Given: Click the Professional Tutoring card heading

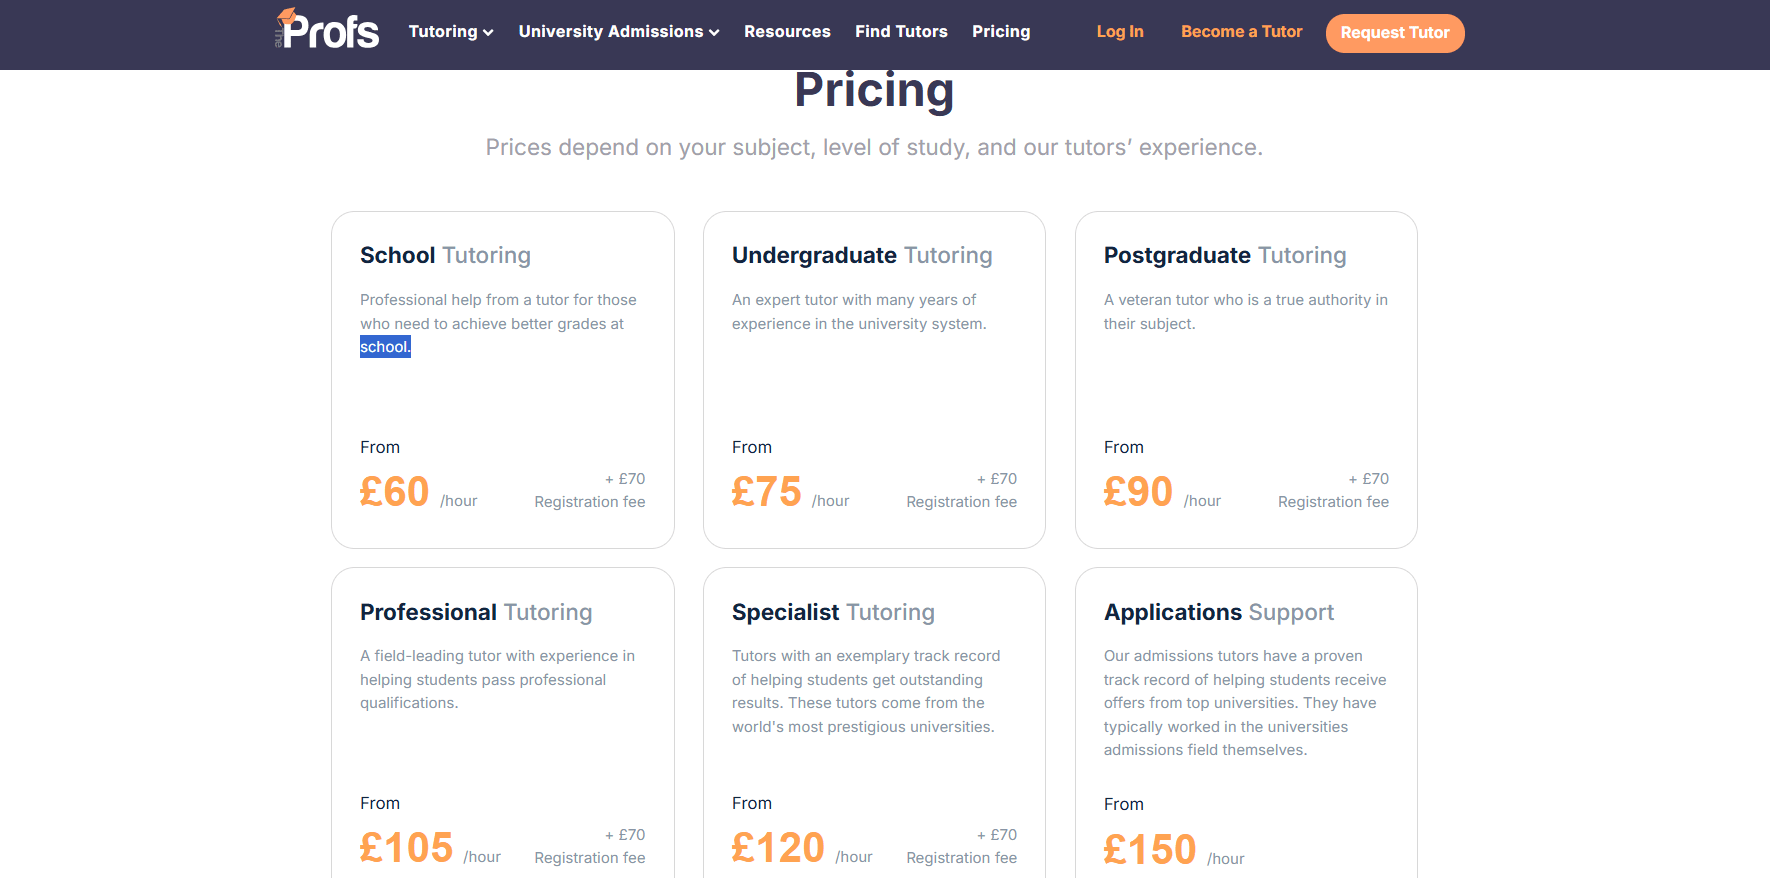Looking at the screenshot, I should (x=476, y=612).
